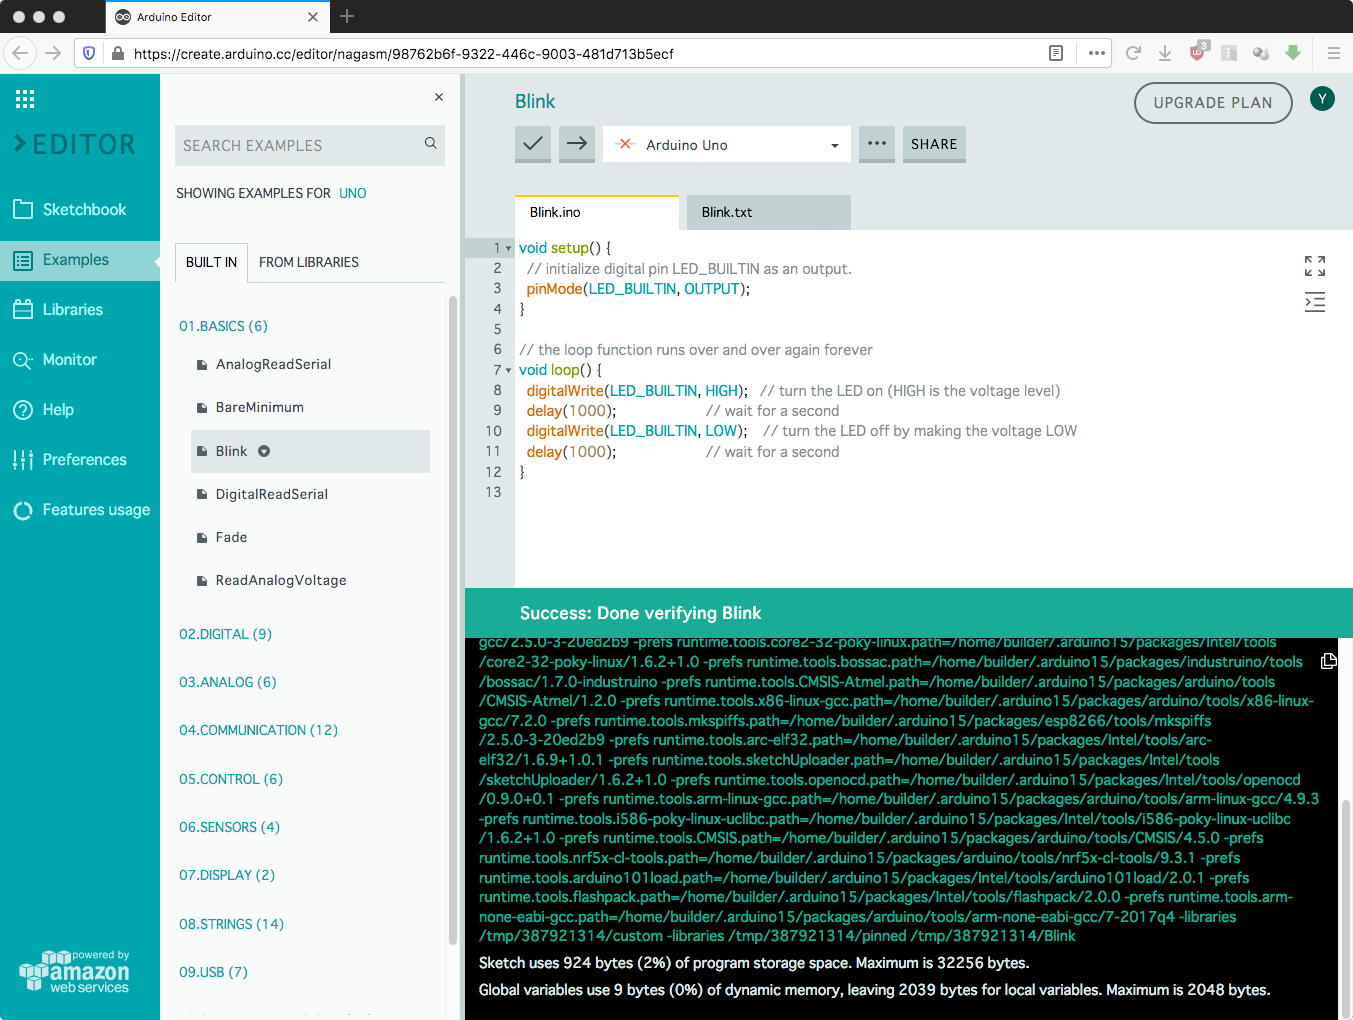Screen dimensions: 1353x1020
Task: Enter fullscreen editor mode icon
Action: click(1314, 266)
